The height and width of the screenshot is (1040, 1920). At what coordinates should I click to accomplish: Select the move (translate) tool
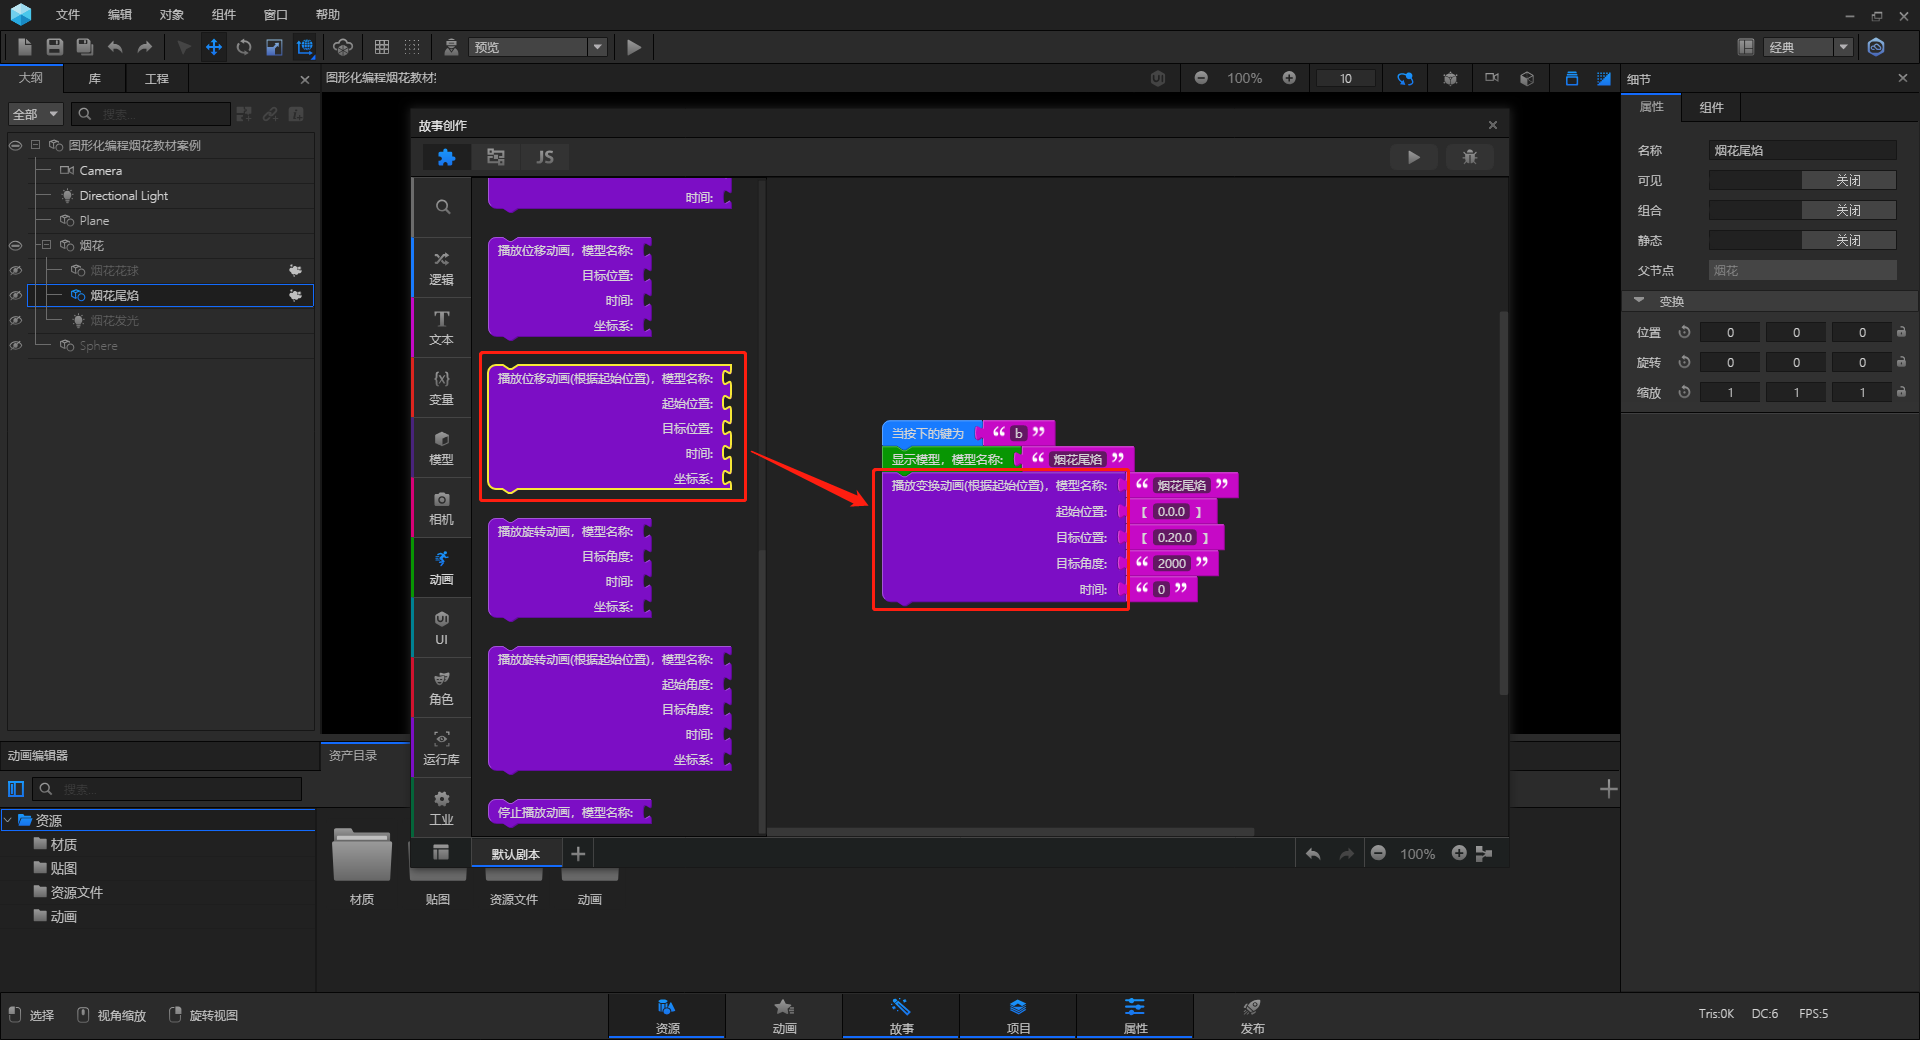click(213, 47)
